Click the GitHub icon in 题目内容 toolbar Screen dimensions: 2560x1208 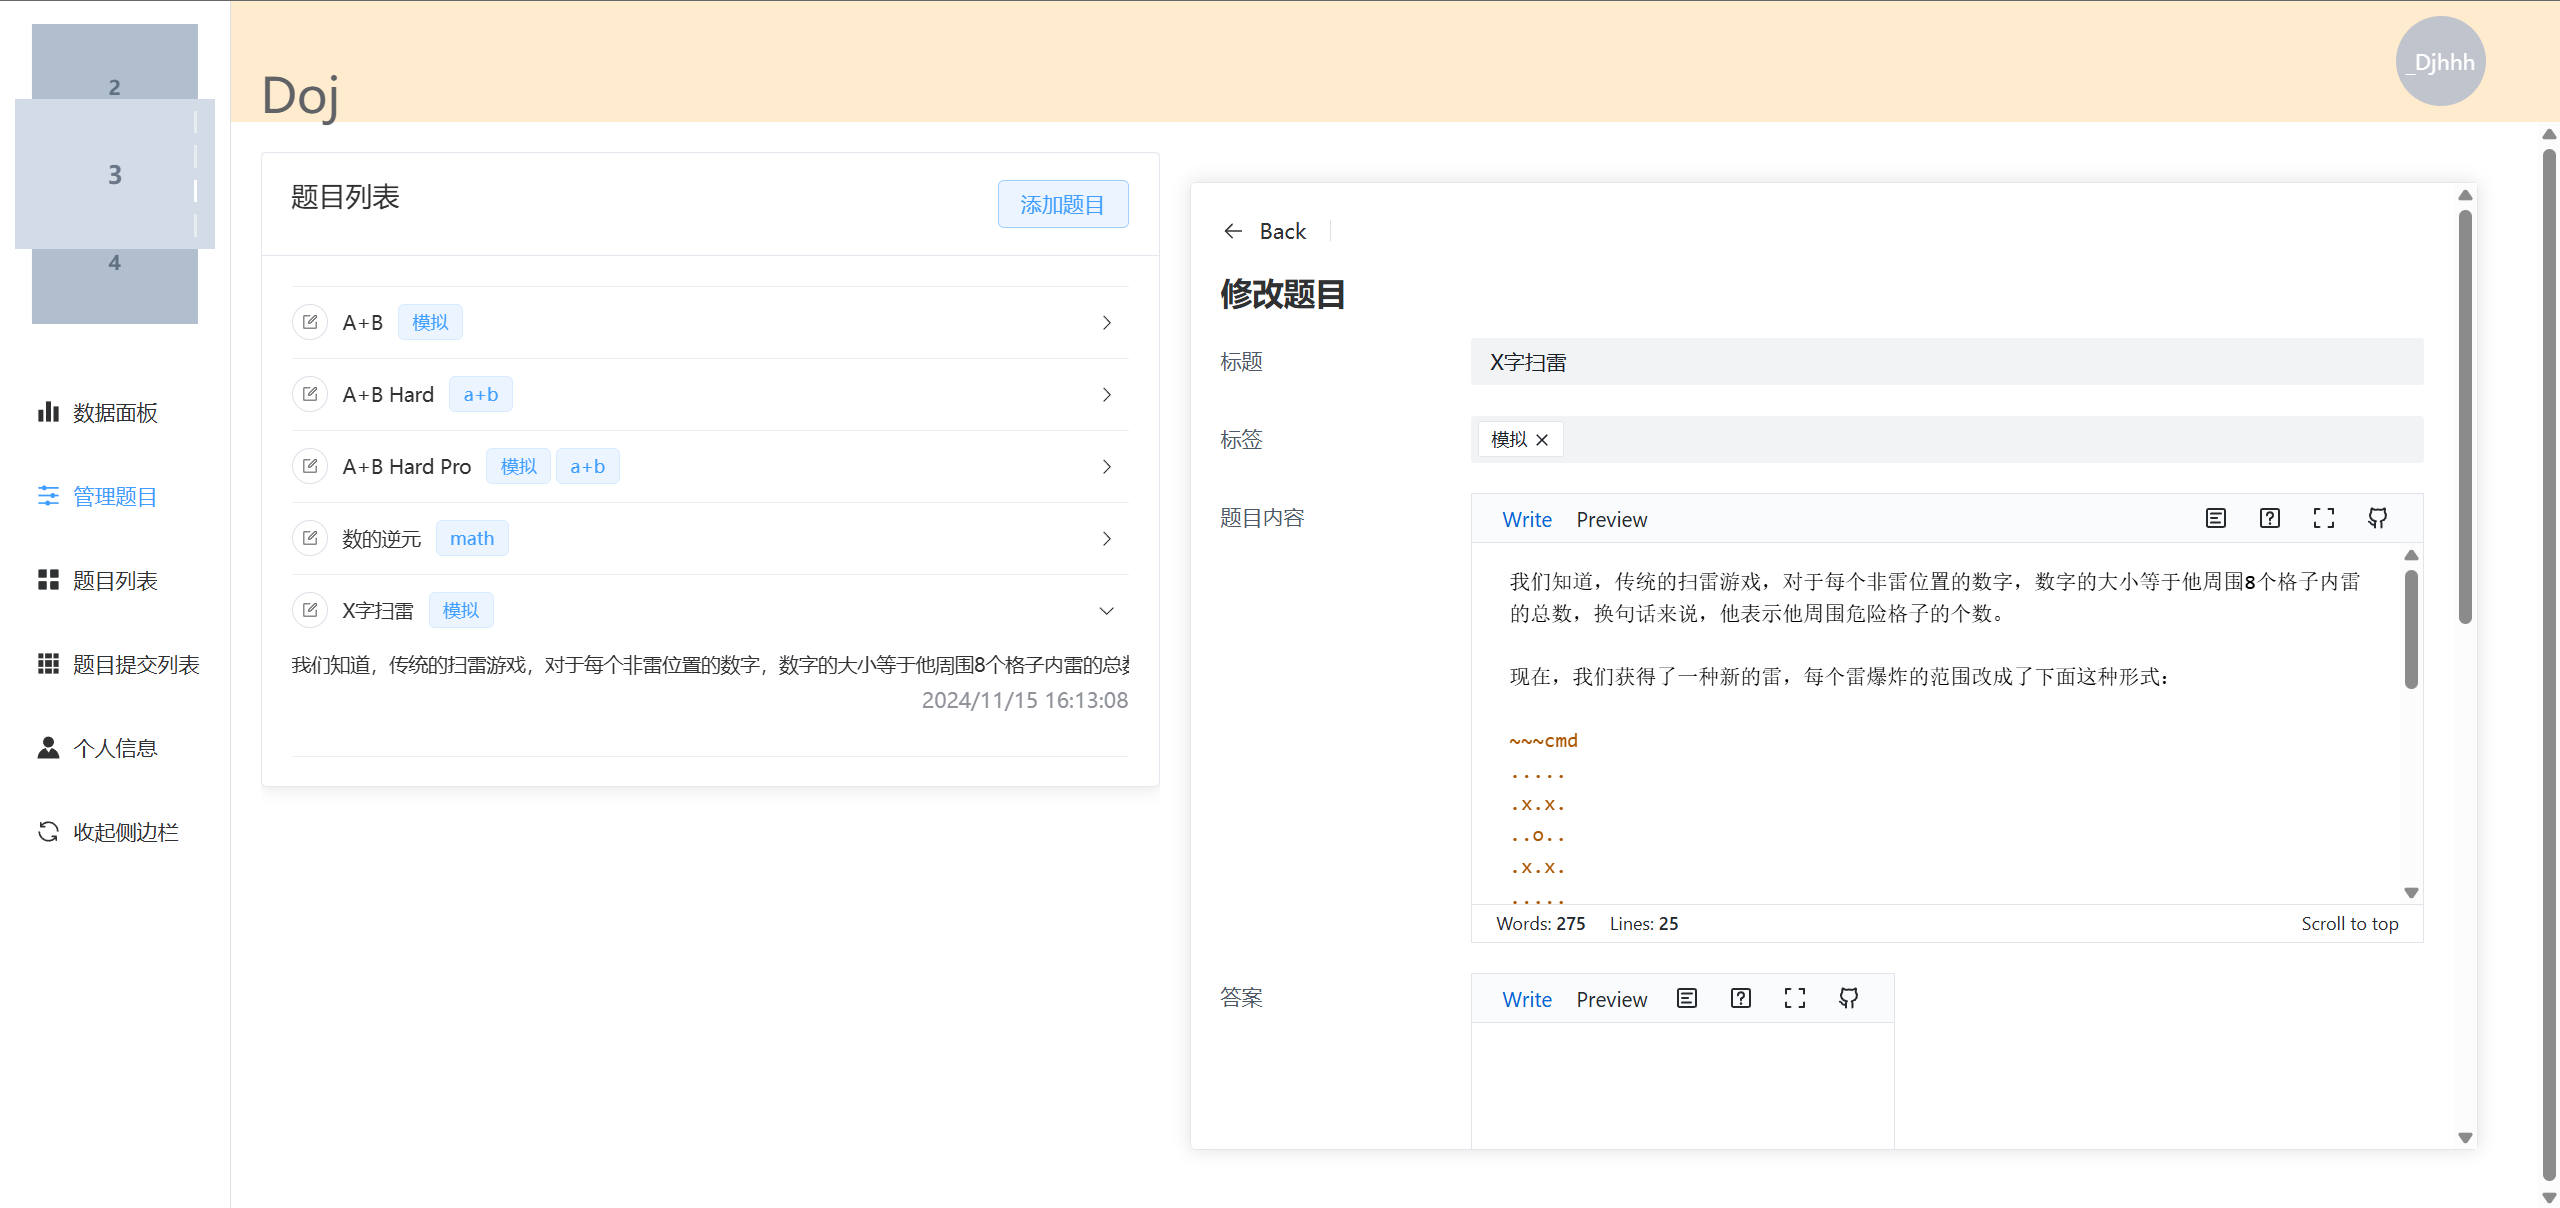pos(2377,518)
